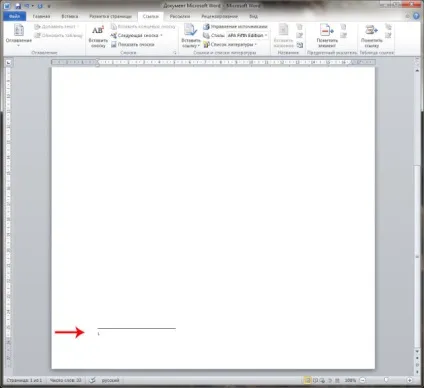The image size is (424, 388).
Task: Switch to Рассылки tab
Action: coord(180,16)
